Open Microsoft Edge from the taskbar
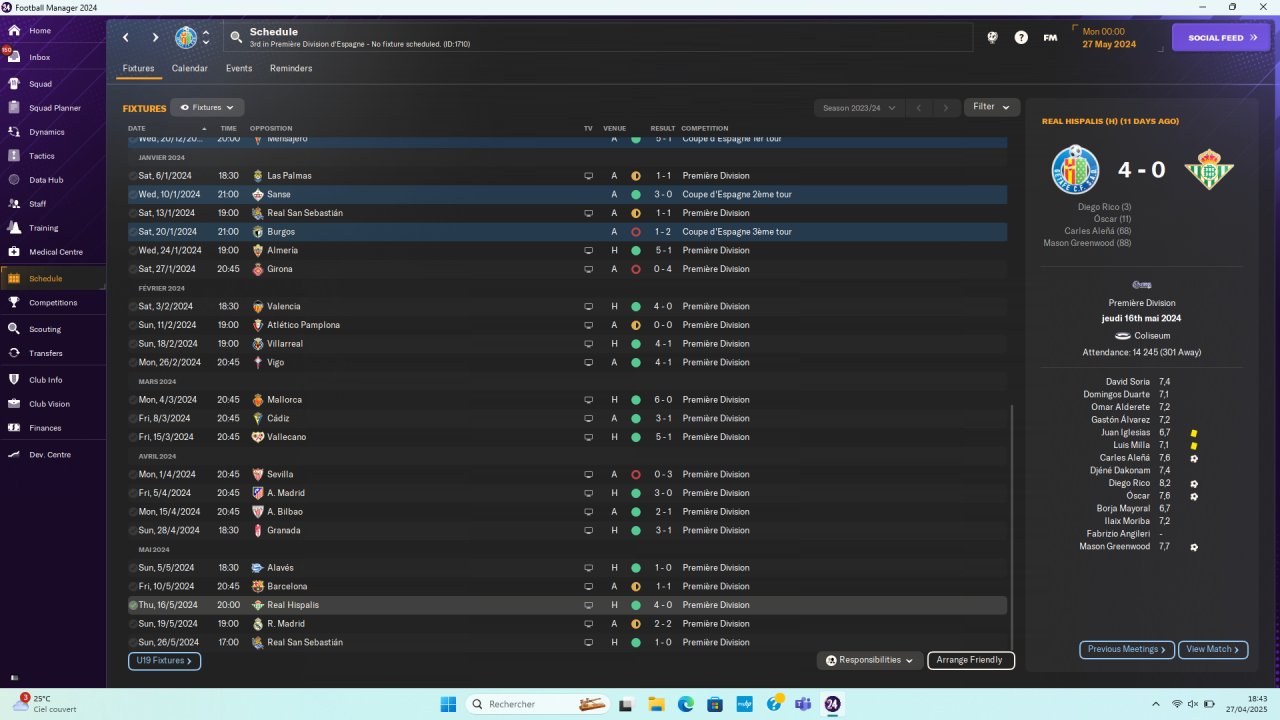1280x720 pixels. pos(686,704)
